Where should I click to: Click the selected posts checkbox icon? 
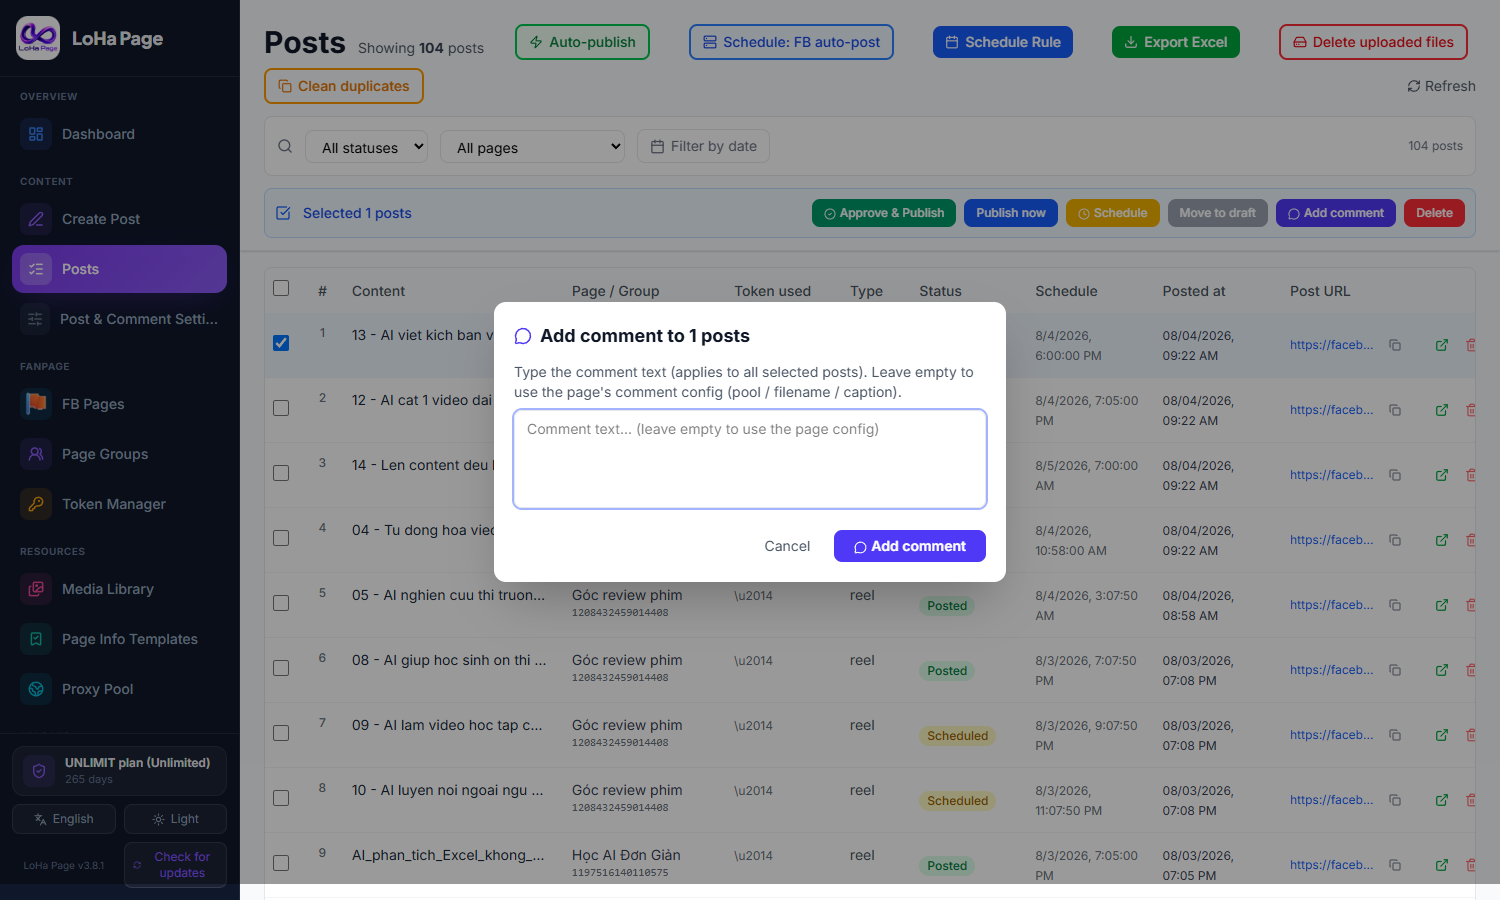[283, 213]
